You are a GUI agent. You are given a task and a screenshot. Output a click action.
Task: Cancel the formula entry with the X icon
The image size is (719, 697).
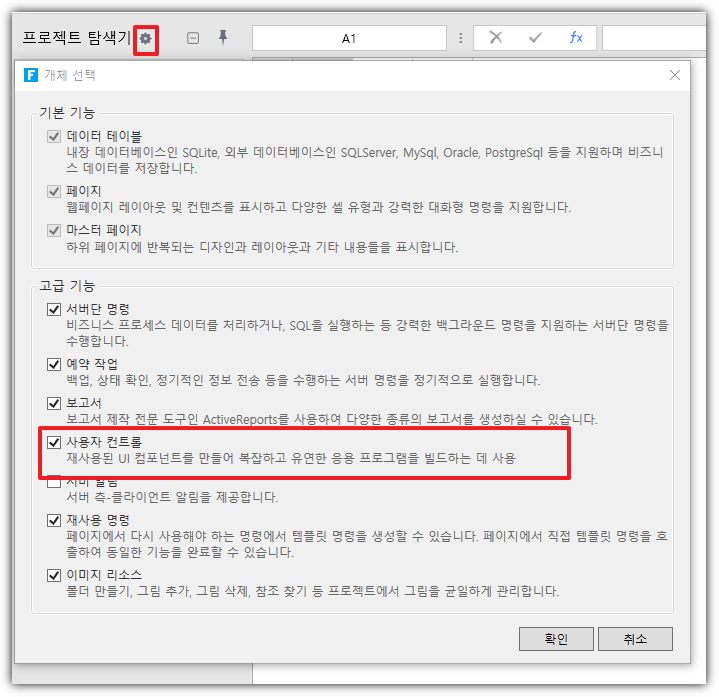495,38
